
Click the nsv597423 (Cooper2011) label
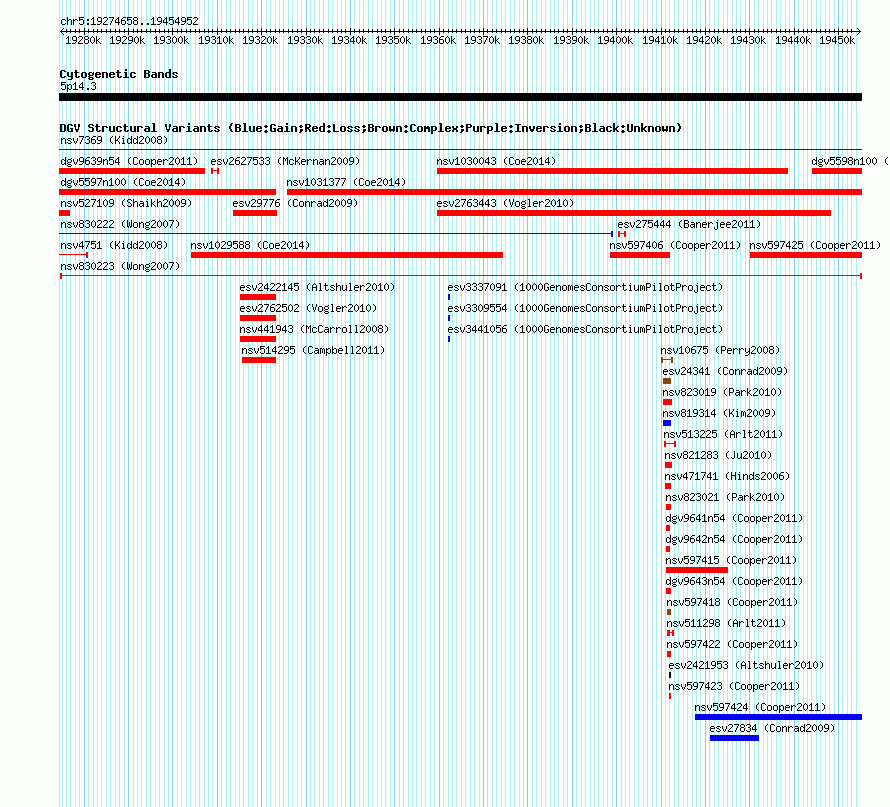point(734,686)
